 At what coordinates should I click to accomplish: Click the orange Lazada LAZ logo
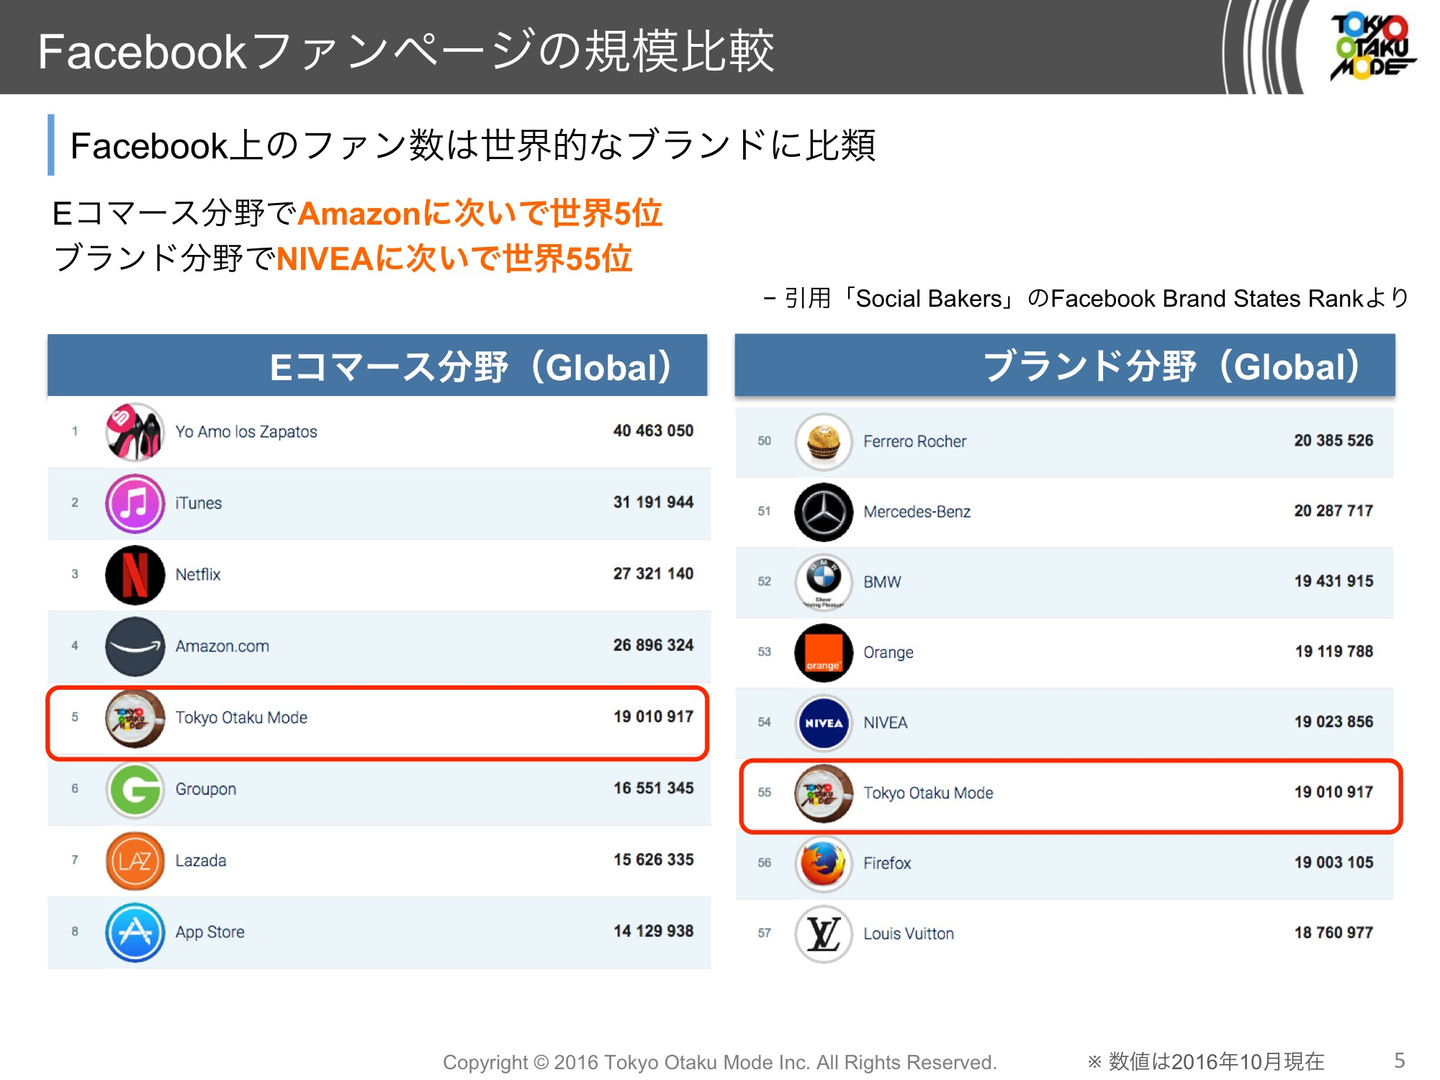[135, 861]
